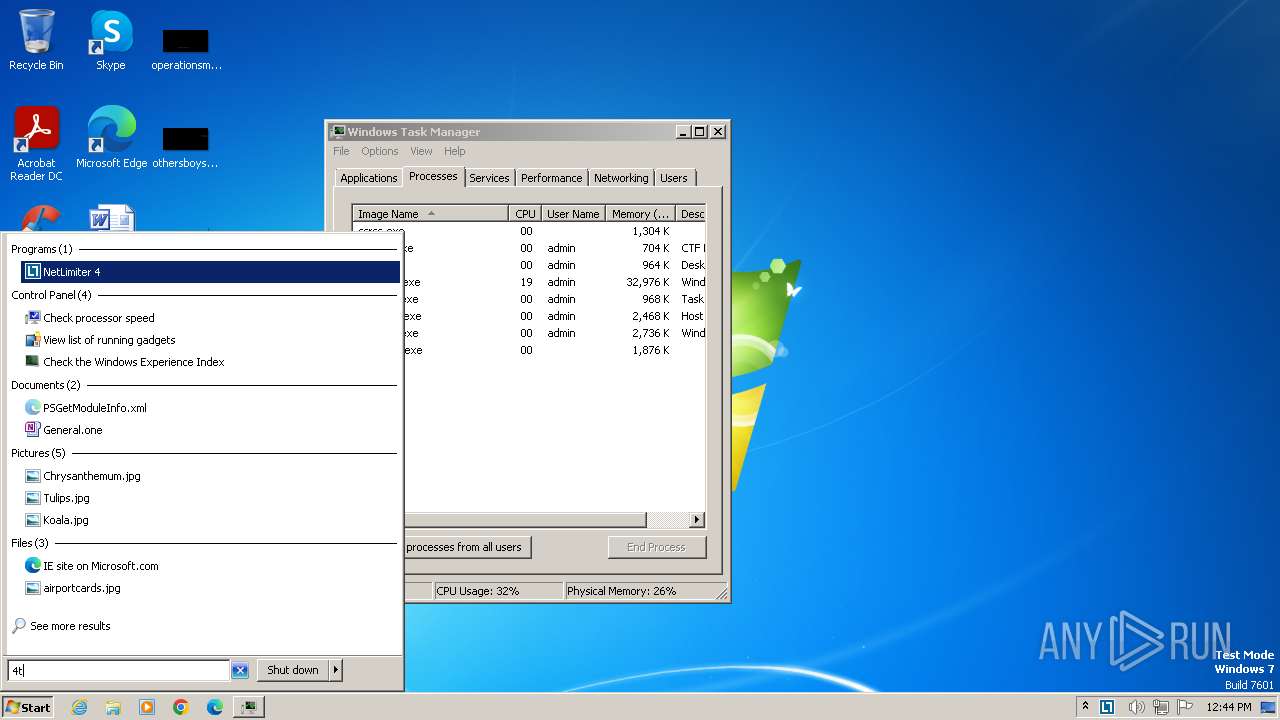Switch to the Users tab
Screen dimensions: 1280x720
pos(674,178)
